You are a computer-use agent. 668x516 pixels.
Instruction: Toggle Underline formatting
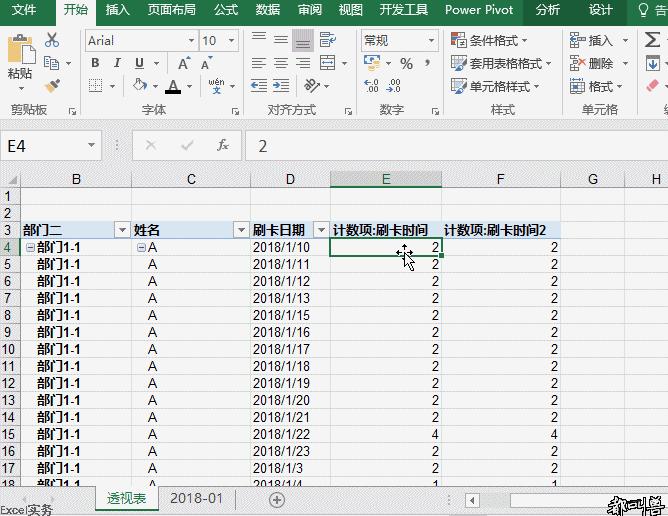[139, 63]
